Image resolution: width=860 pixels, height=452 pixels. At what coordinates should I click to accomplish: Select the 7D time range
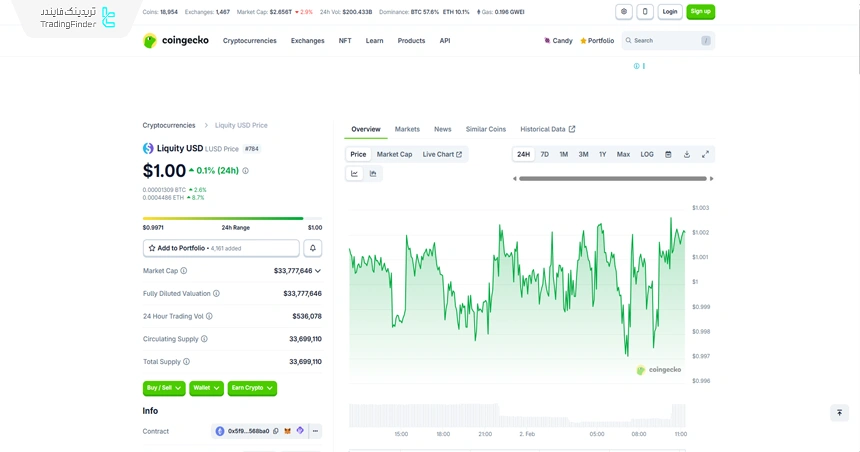(x=545, y=154)
